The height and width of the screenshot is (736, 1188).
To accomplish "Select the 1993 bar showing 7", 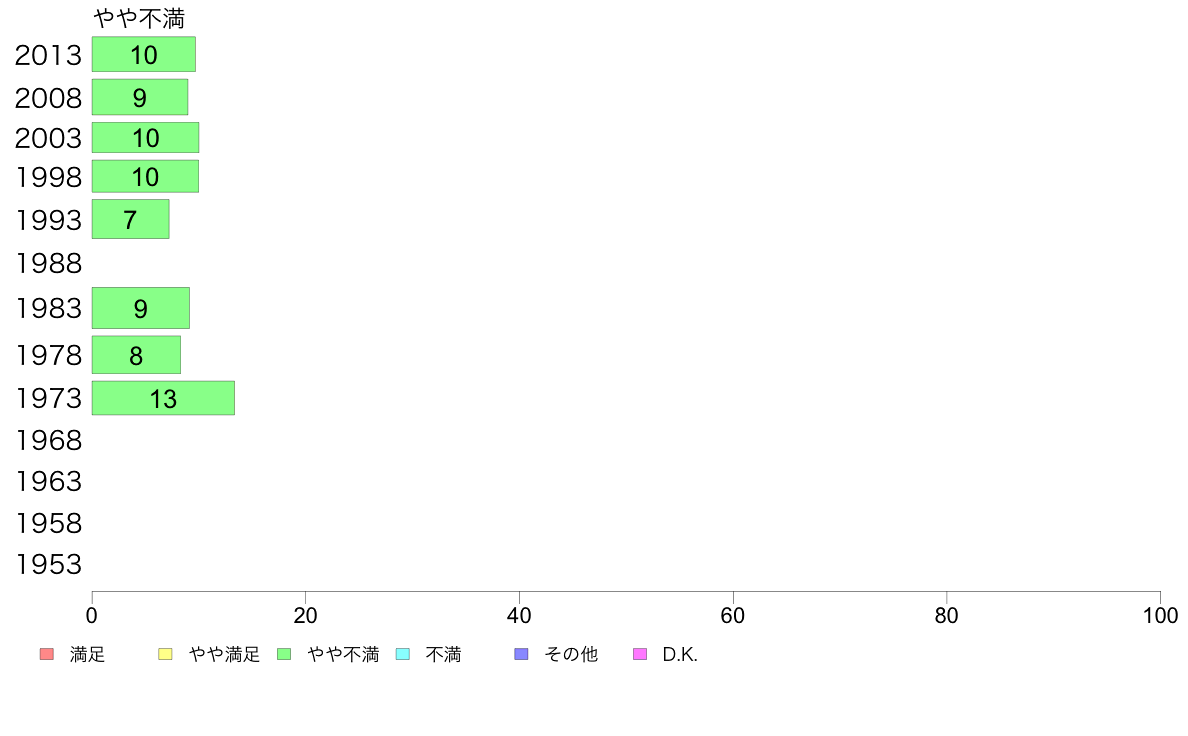I will pyautogui.click(x=130, y=219).
